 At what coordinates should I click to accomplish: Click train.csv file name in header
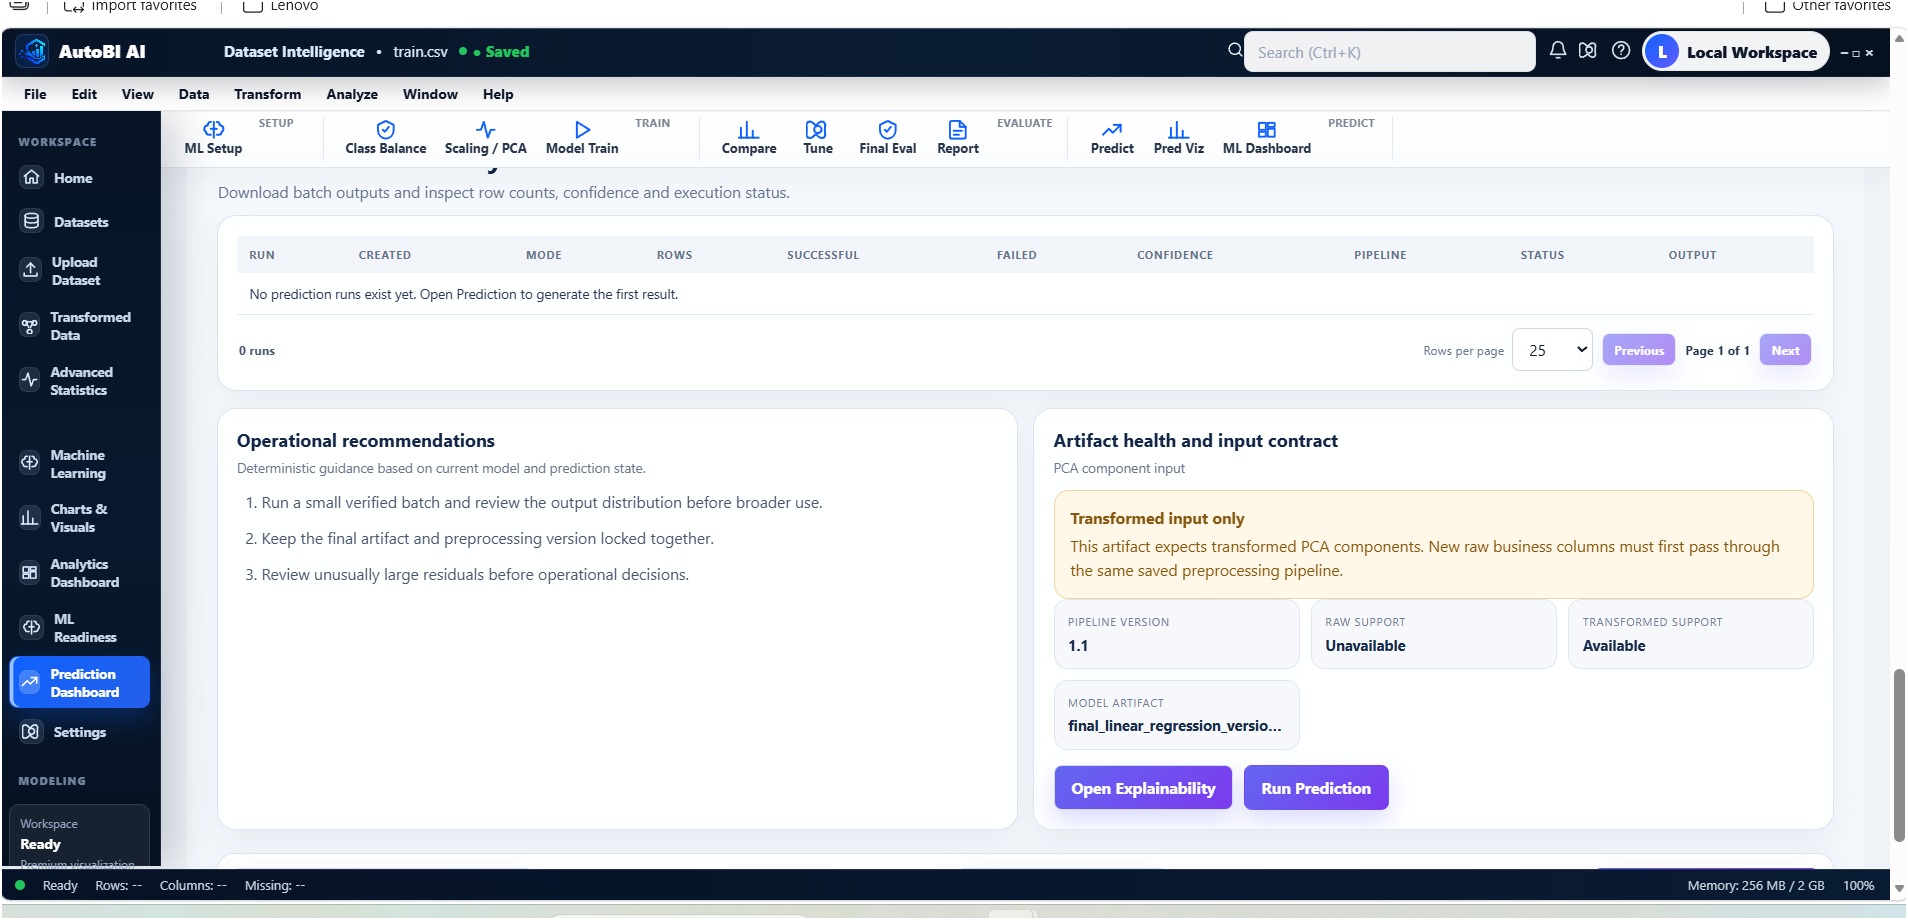420,52
